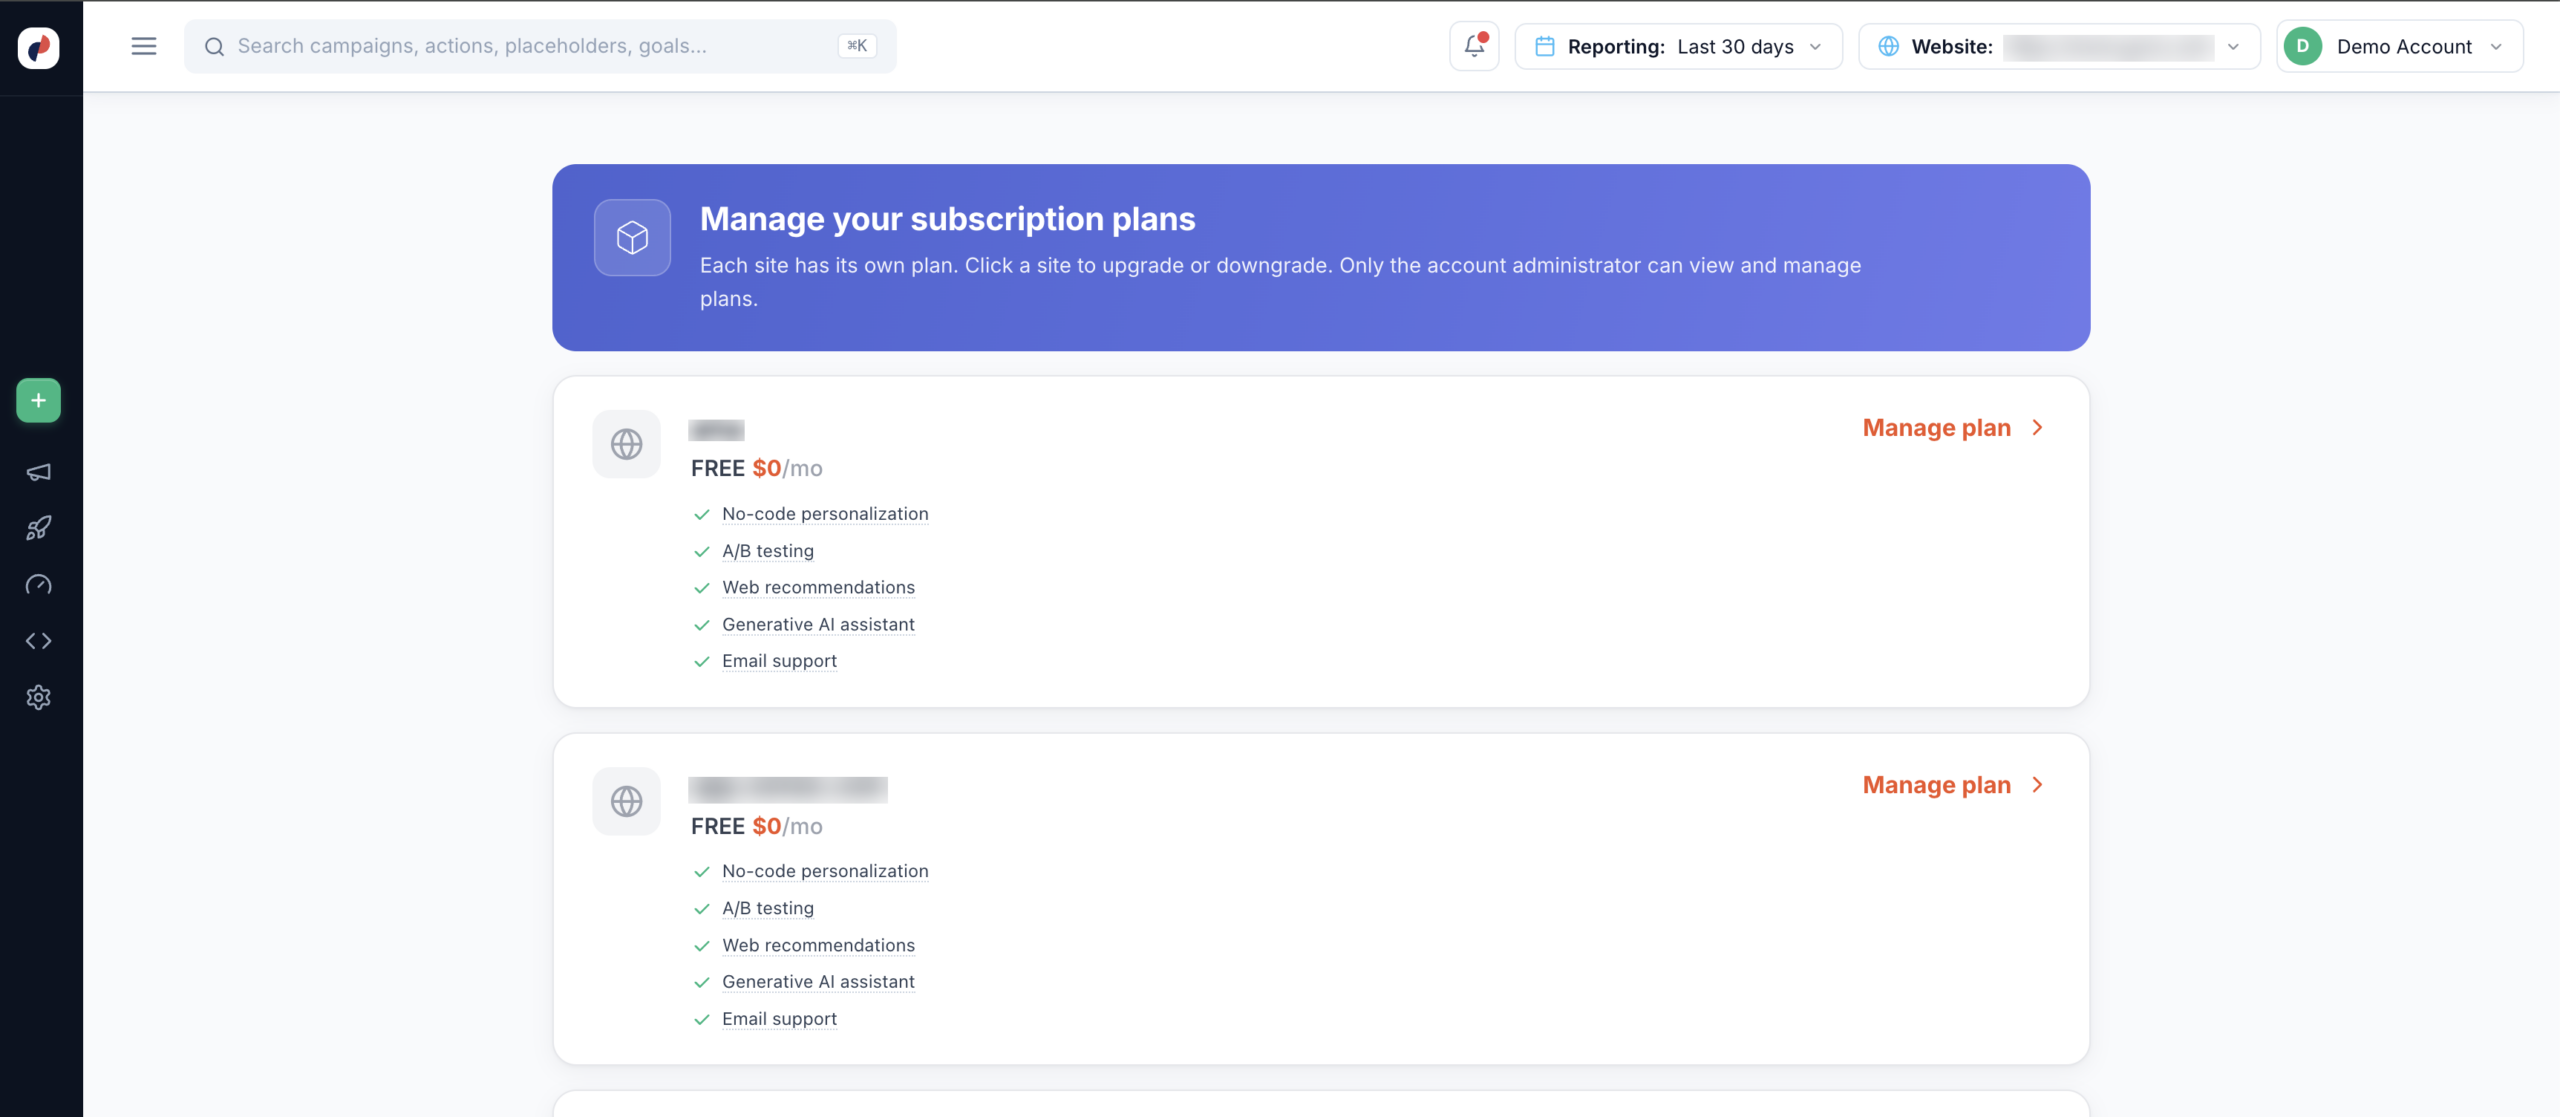Click blurred site name in first card
Image resolution: width=2560 pixels, height=1117 pixels.
point(716,430)
